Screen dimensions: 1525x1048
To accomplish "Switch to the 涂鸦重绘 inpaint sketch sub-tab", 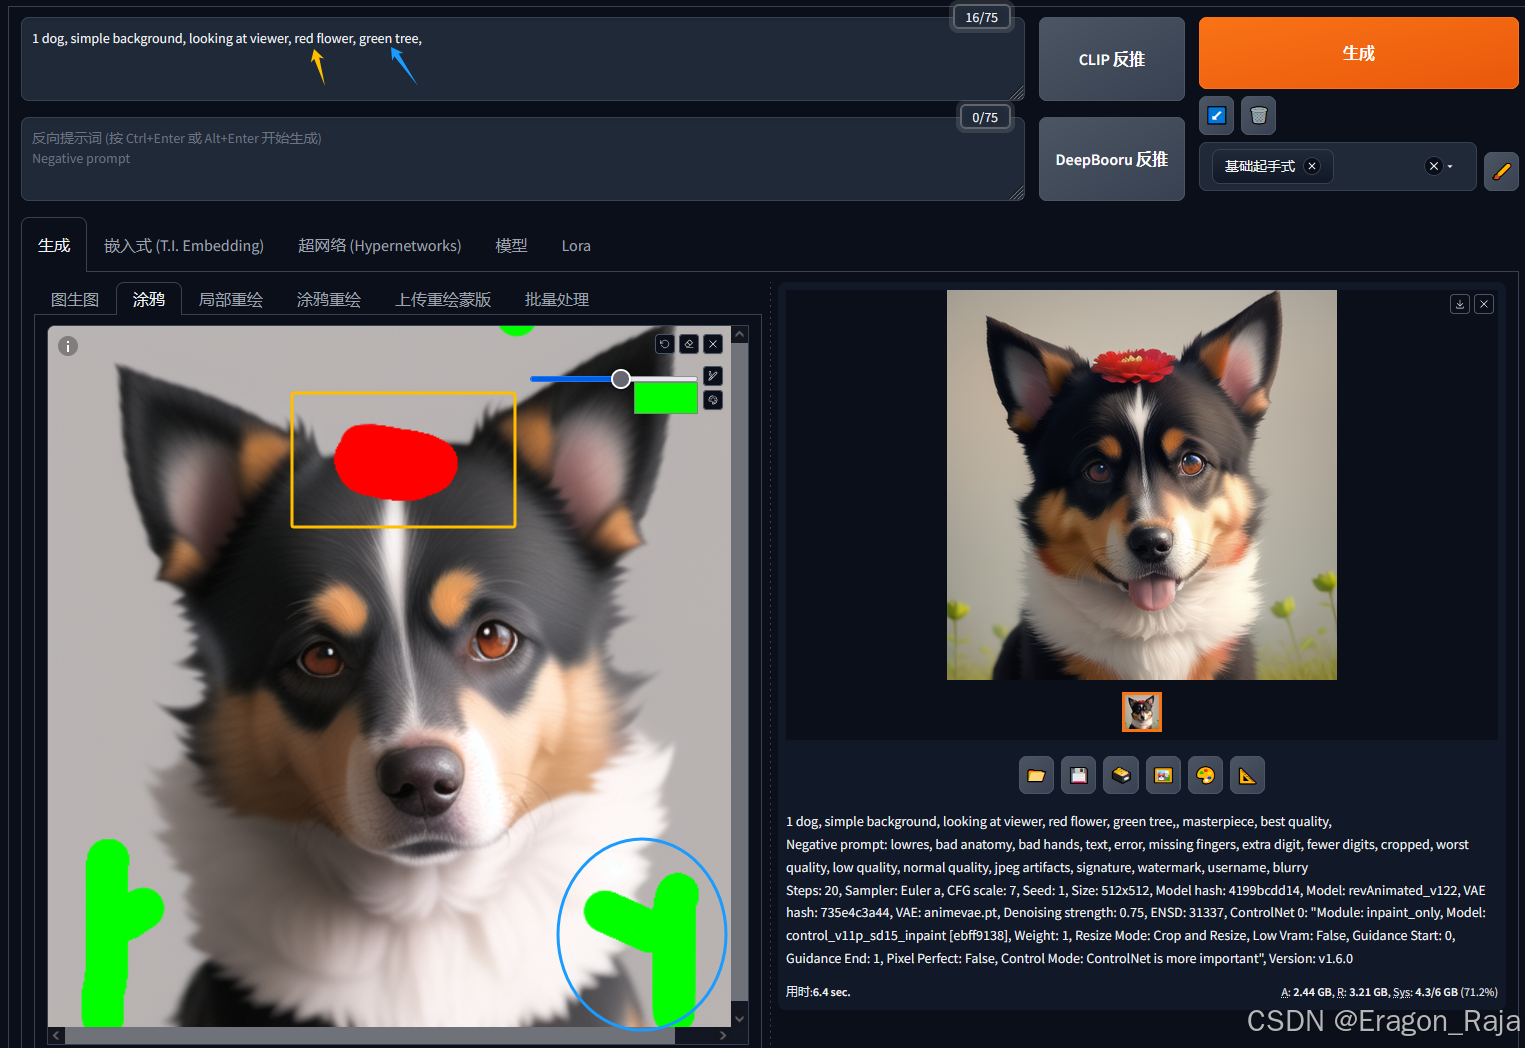I will click(x=329, y=299).
